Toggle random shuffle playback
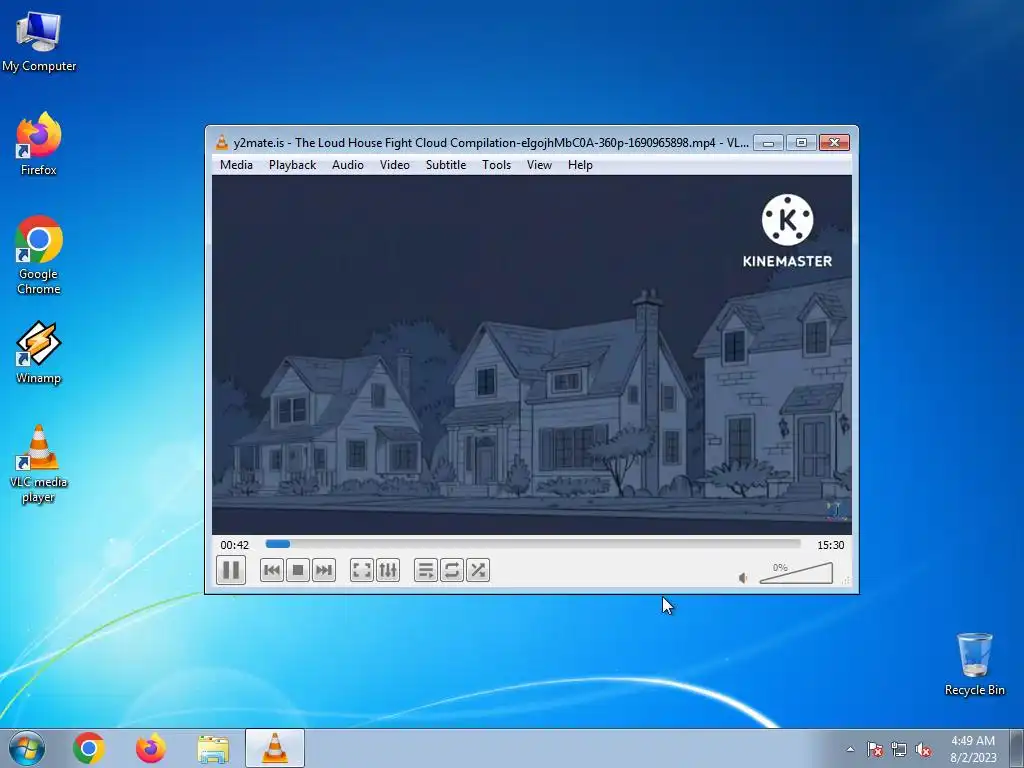This screenshot has height=768, width=1024. pos(478,570)
